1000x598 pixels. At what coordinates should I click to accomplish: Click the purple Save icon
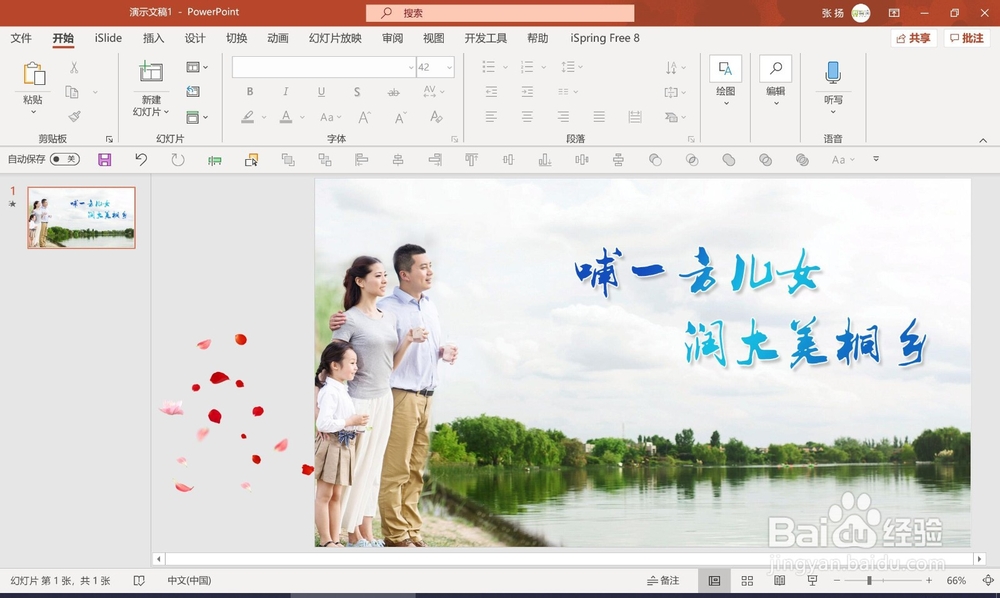click(105, 159)
